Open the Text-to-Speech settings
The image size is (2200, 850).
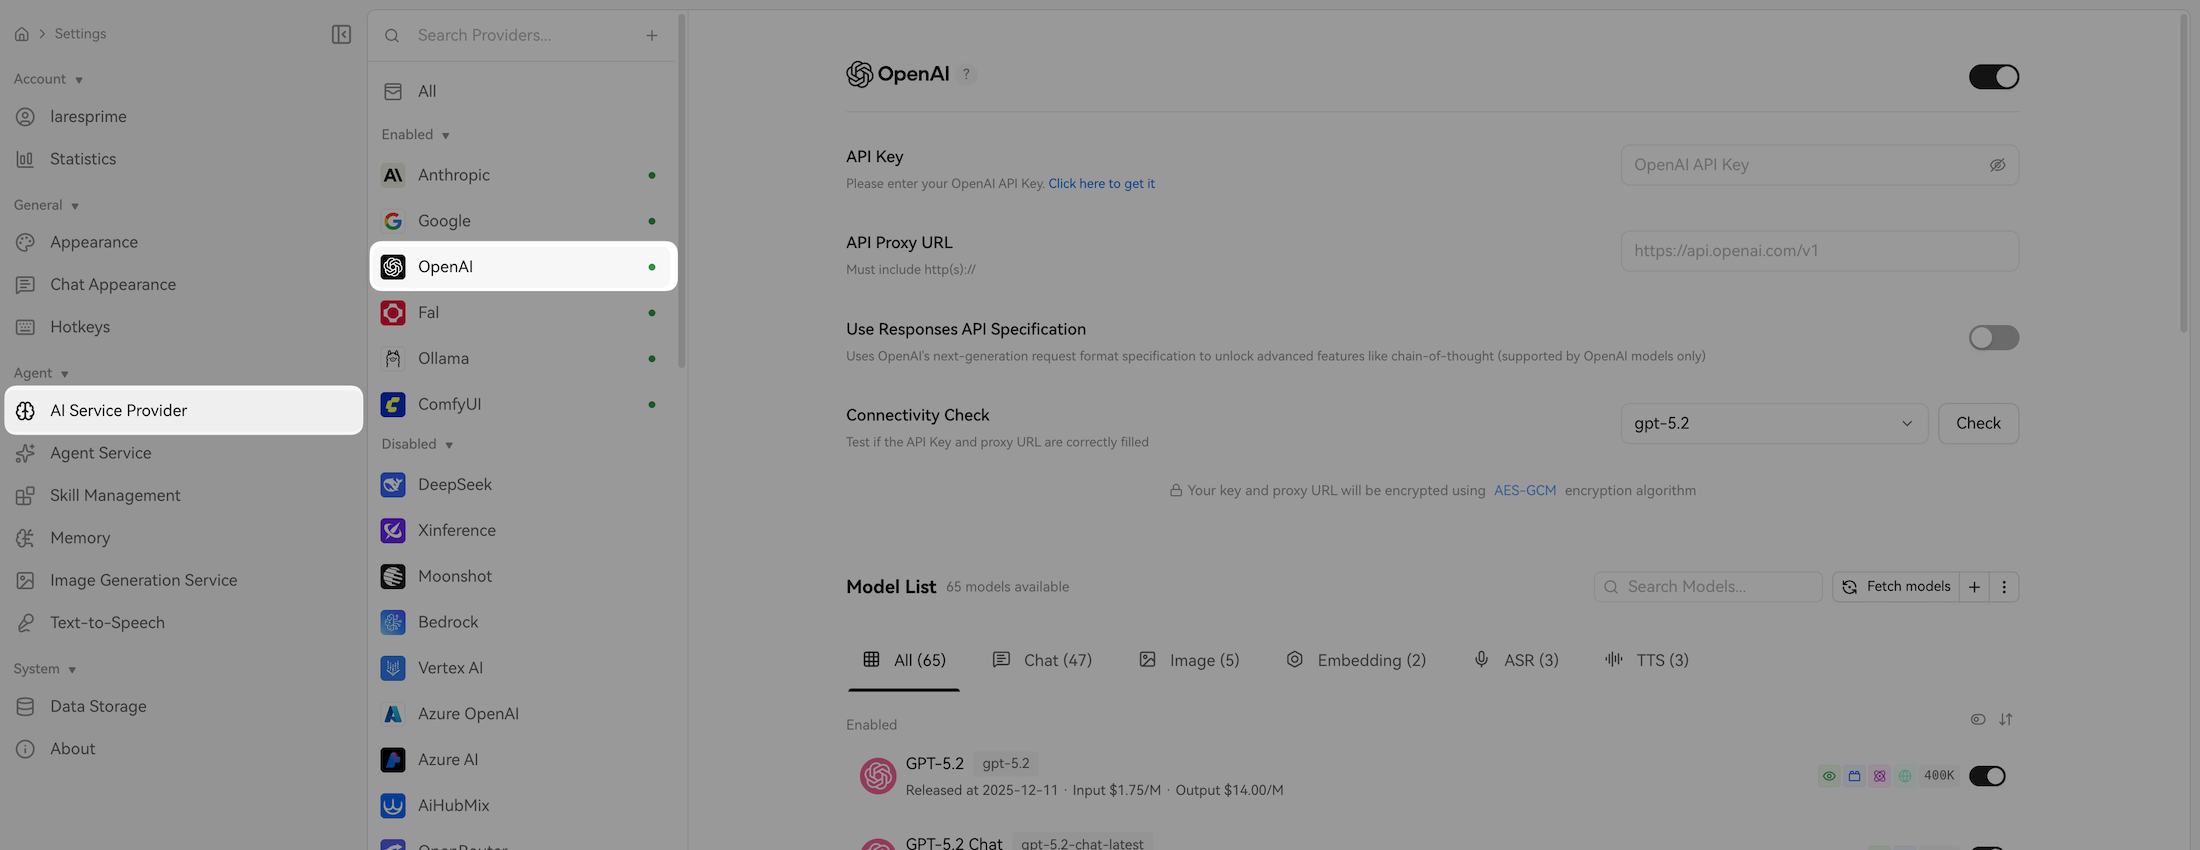(184, 623)
